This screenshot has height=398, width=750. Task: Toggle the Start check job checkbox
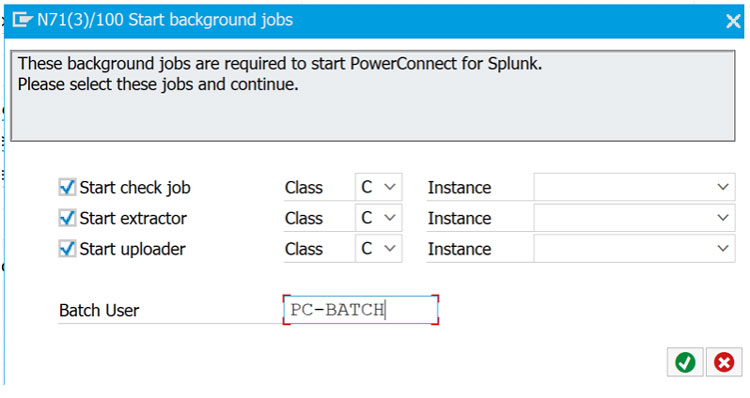click(x=67, y=187)
